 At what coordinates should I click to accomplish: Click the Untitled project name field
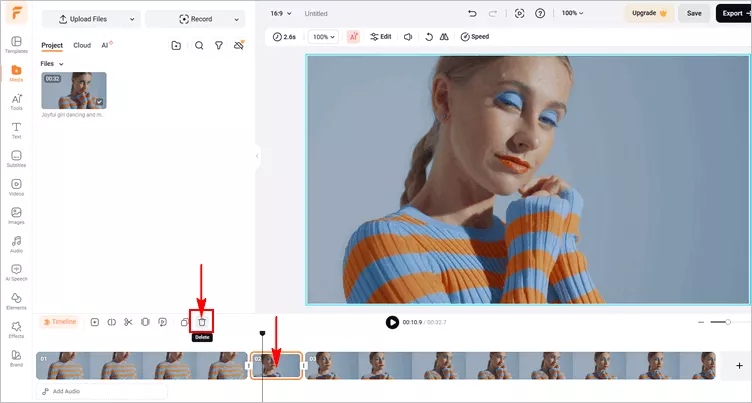pos(316,13)
